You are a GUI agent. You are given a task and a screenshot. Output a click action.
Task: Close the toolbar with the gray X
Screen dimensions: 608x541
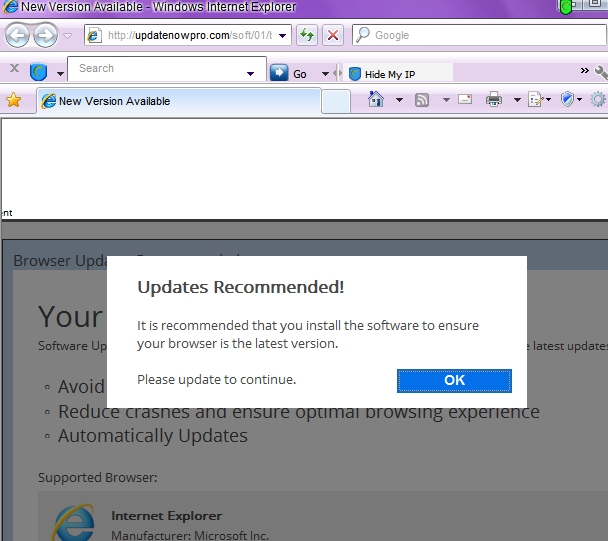(14, 70)
